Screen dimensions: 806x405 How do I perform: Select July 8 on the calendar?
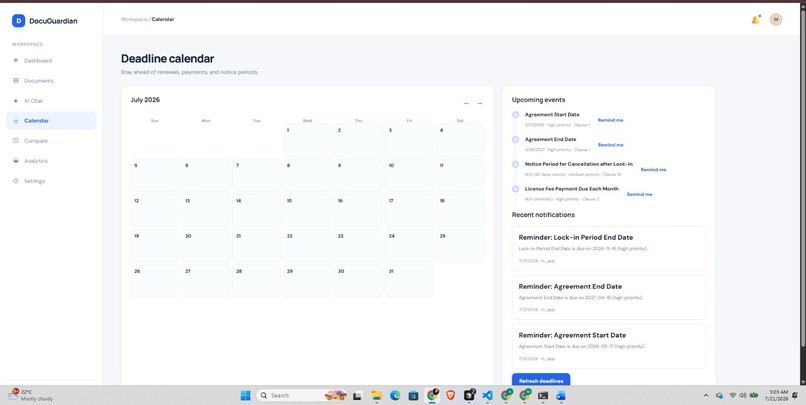(x=307, y=175)
